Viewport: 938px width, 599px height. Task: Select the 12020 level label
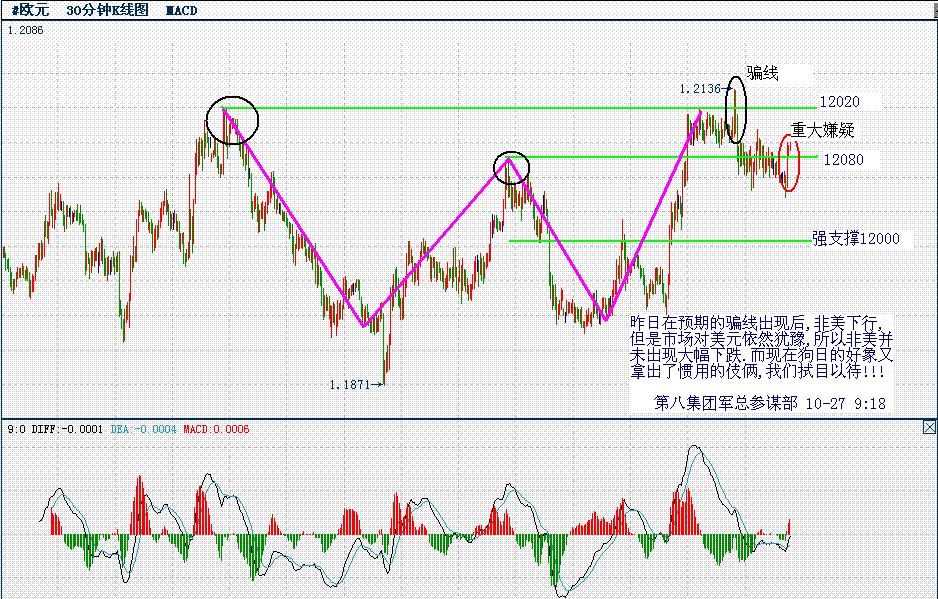pyautogui.click(x=839, y=102)
